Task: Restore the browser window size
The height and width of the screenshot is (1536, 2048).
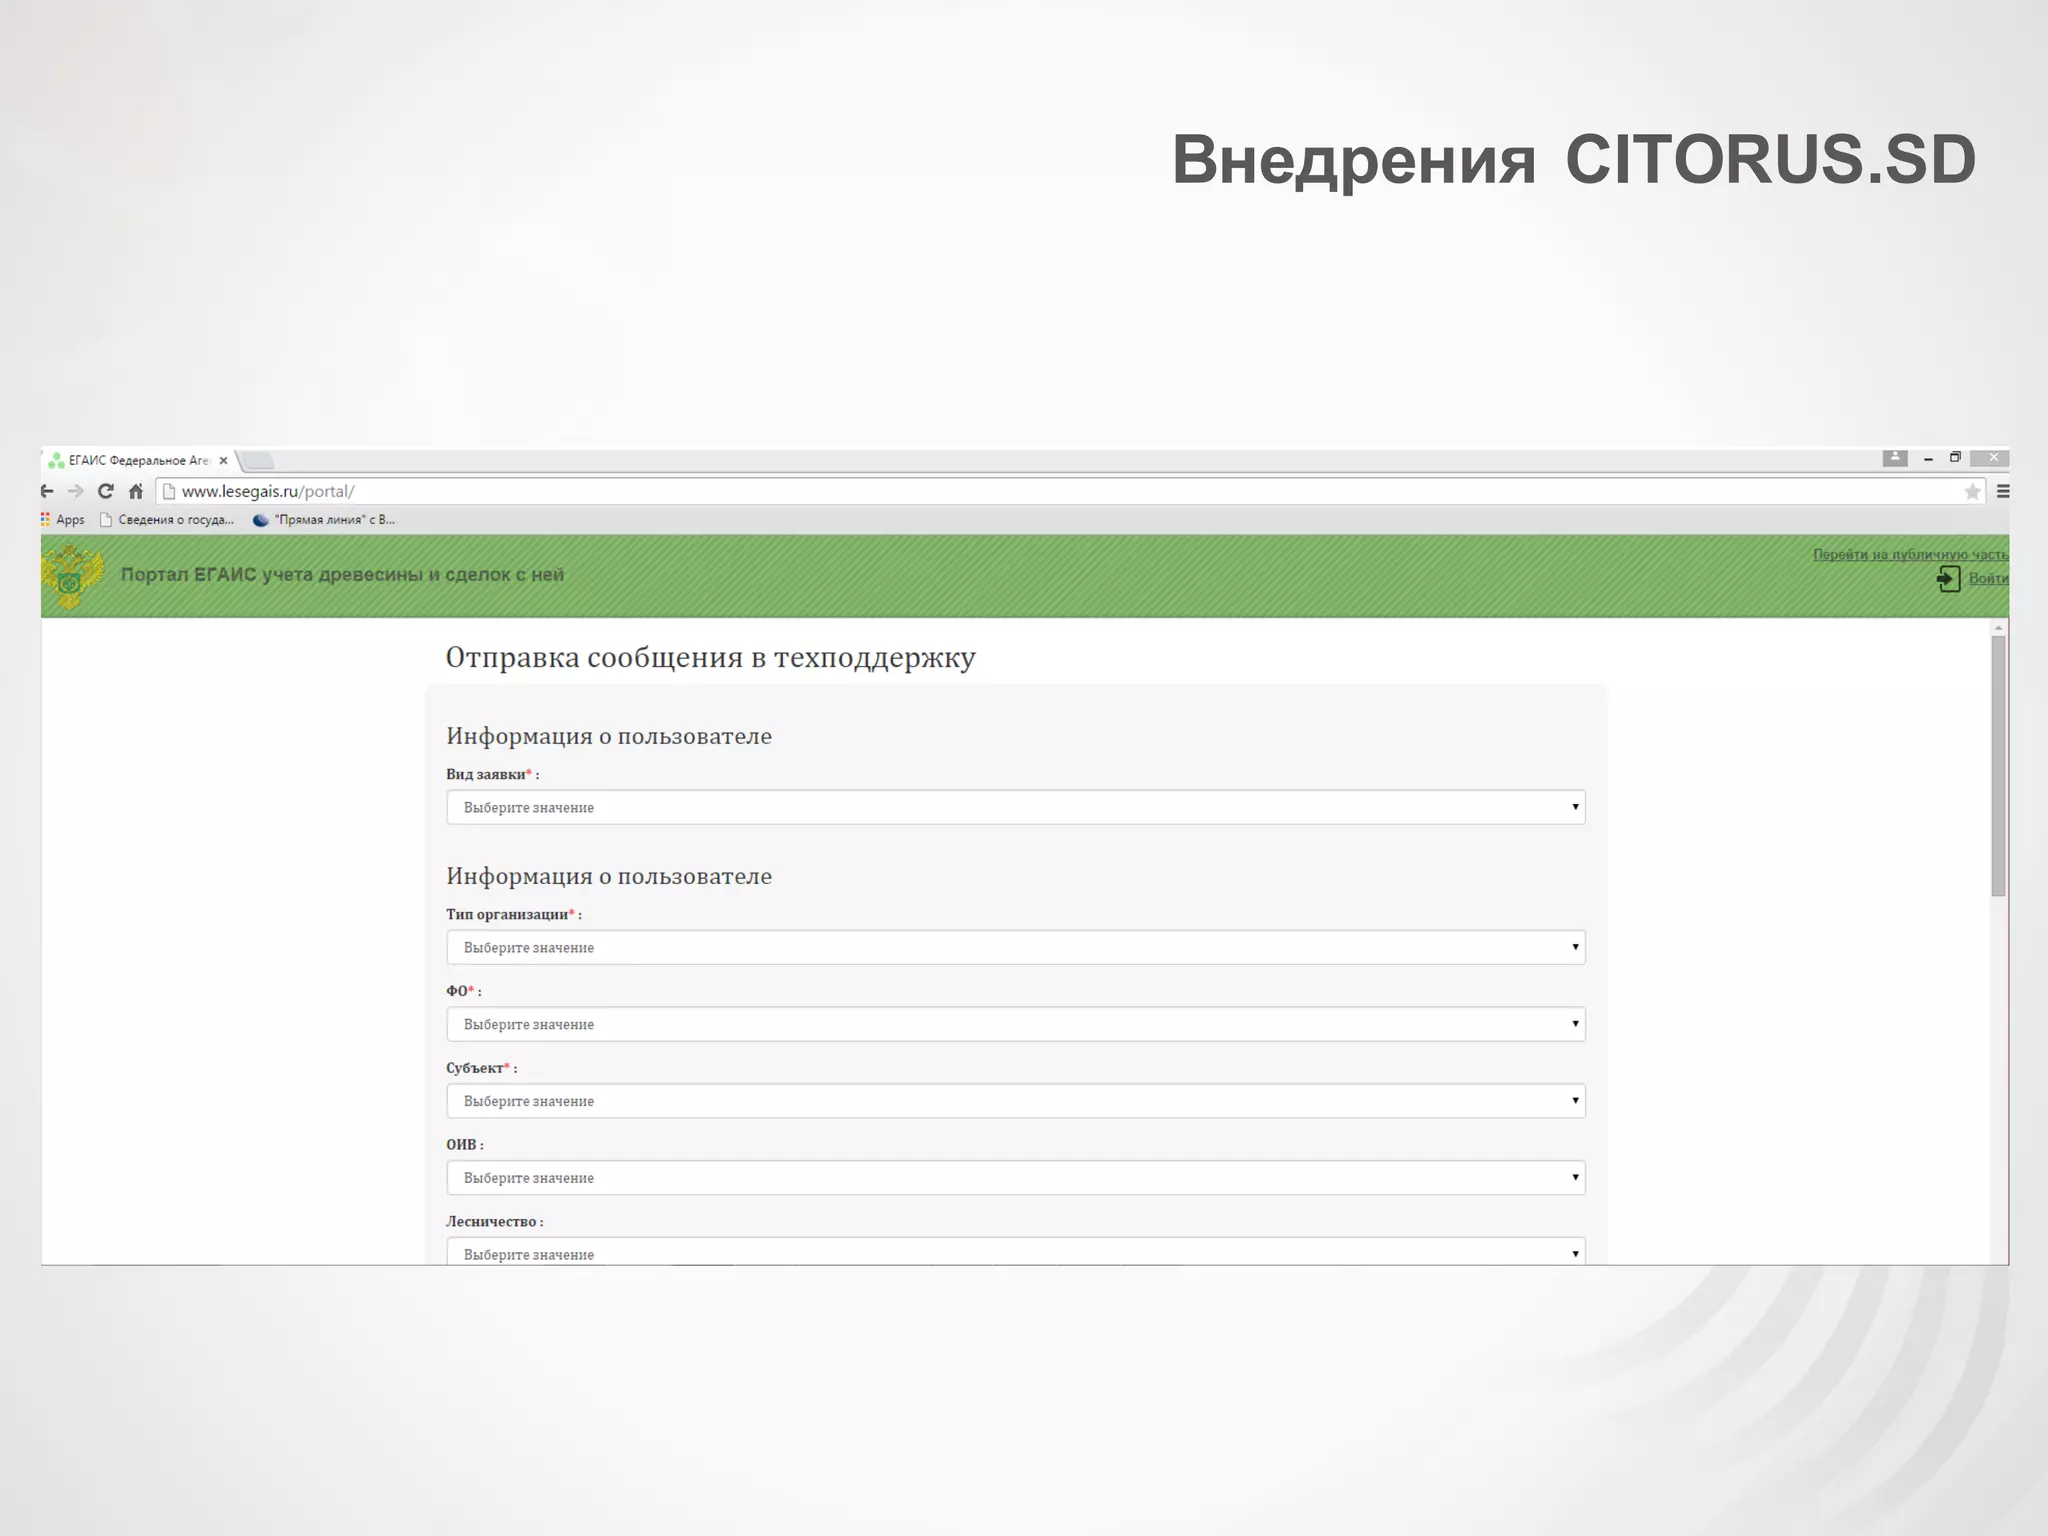Action: point(1955,458)
